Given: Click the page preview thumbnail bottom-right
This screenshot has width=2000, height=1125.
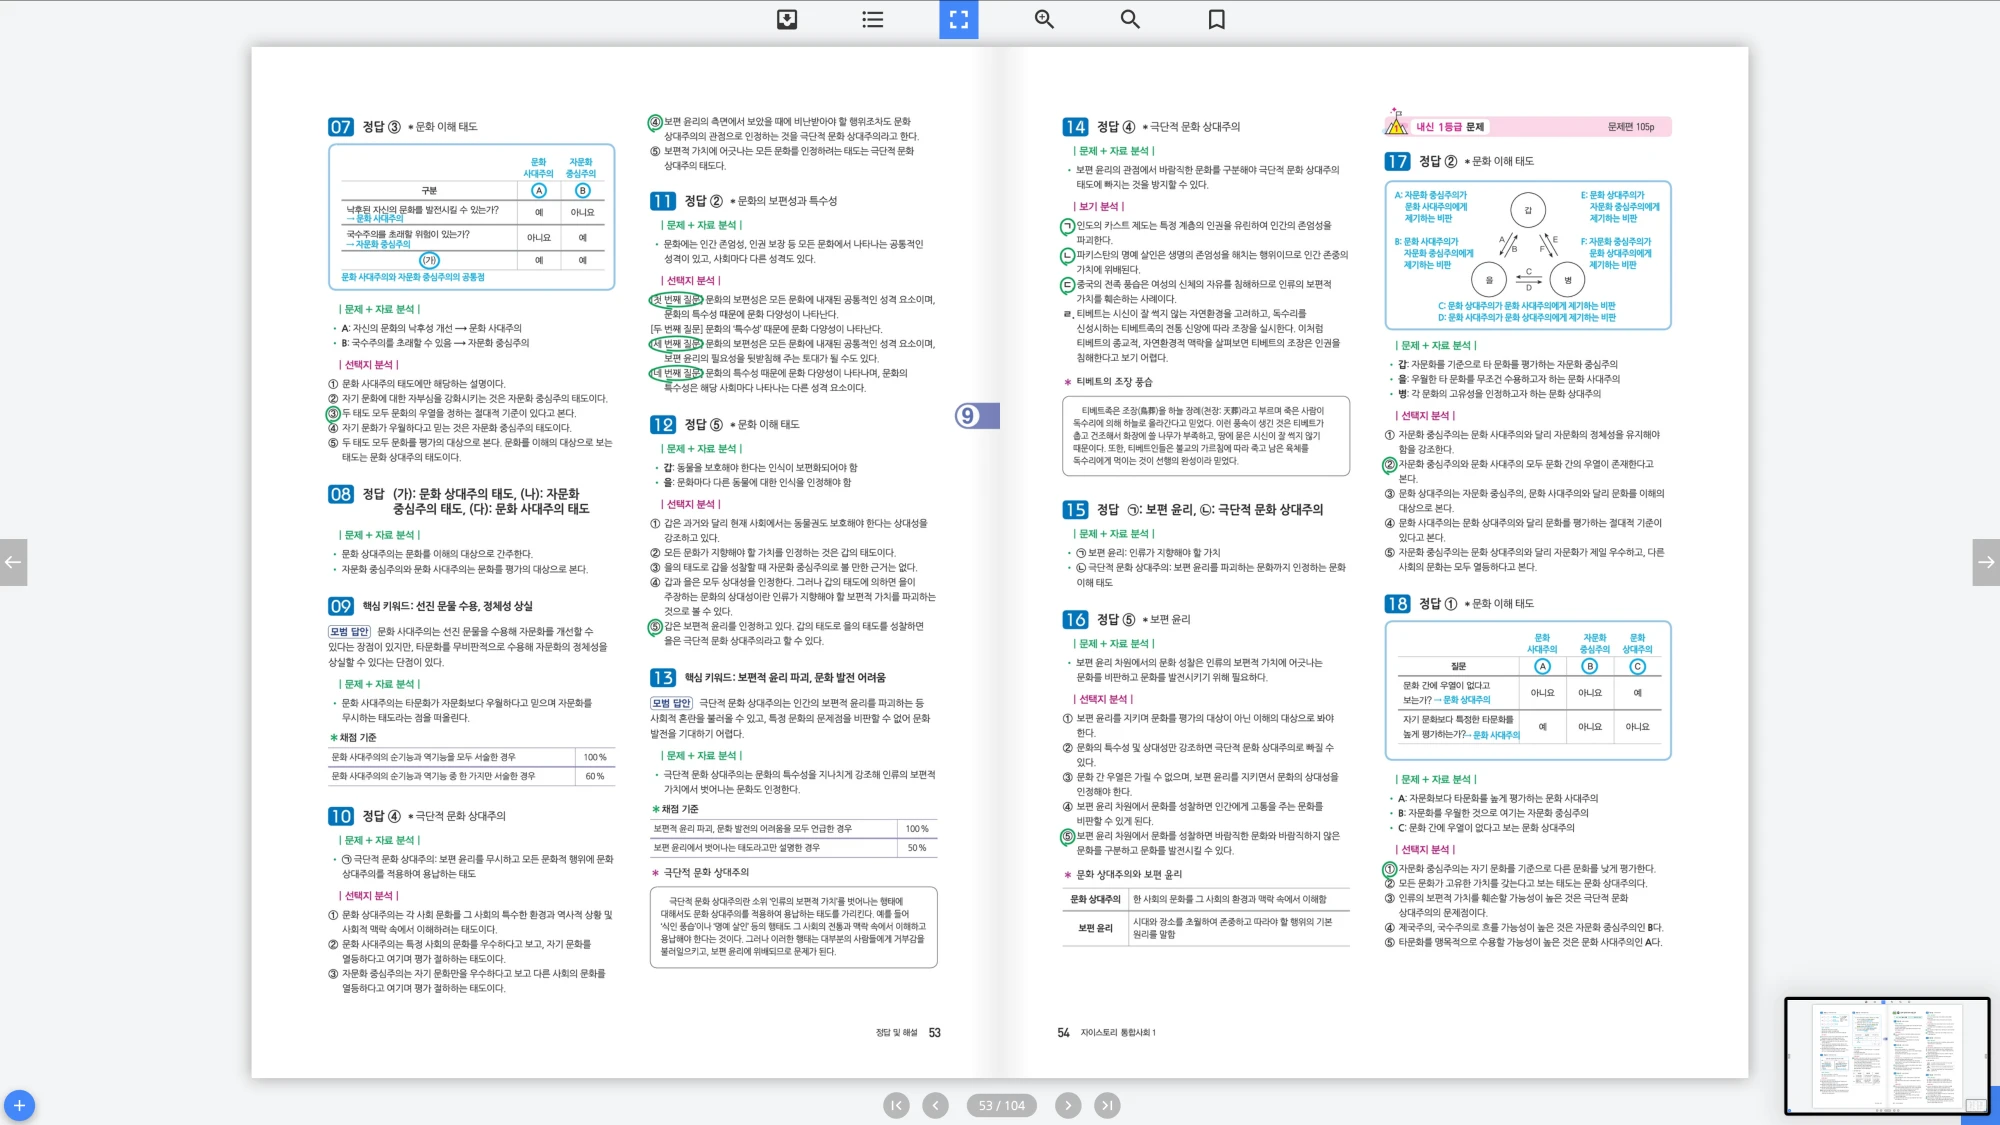Looking at the screenshot, I should [x=1886, y=1055].
